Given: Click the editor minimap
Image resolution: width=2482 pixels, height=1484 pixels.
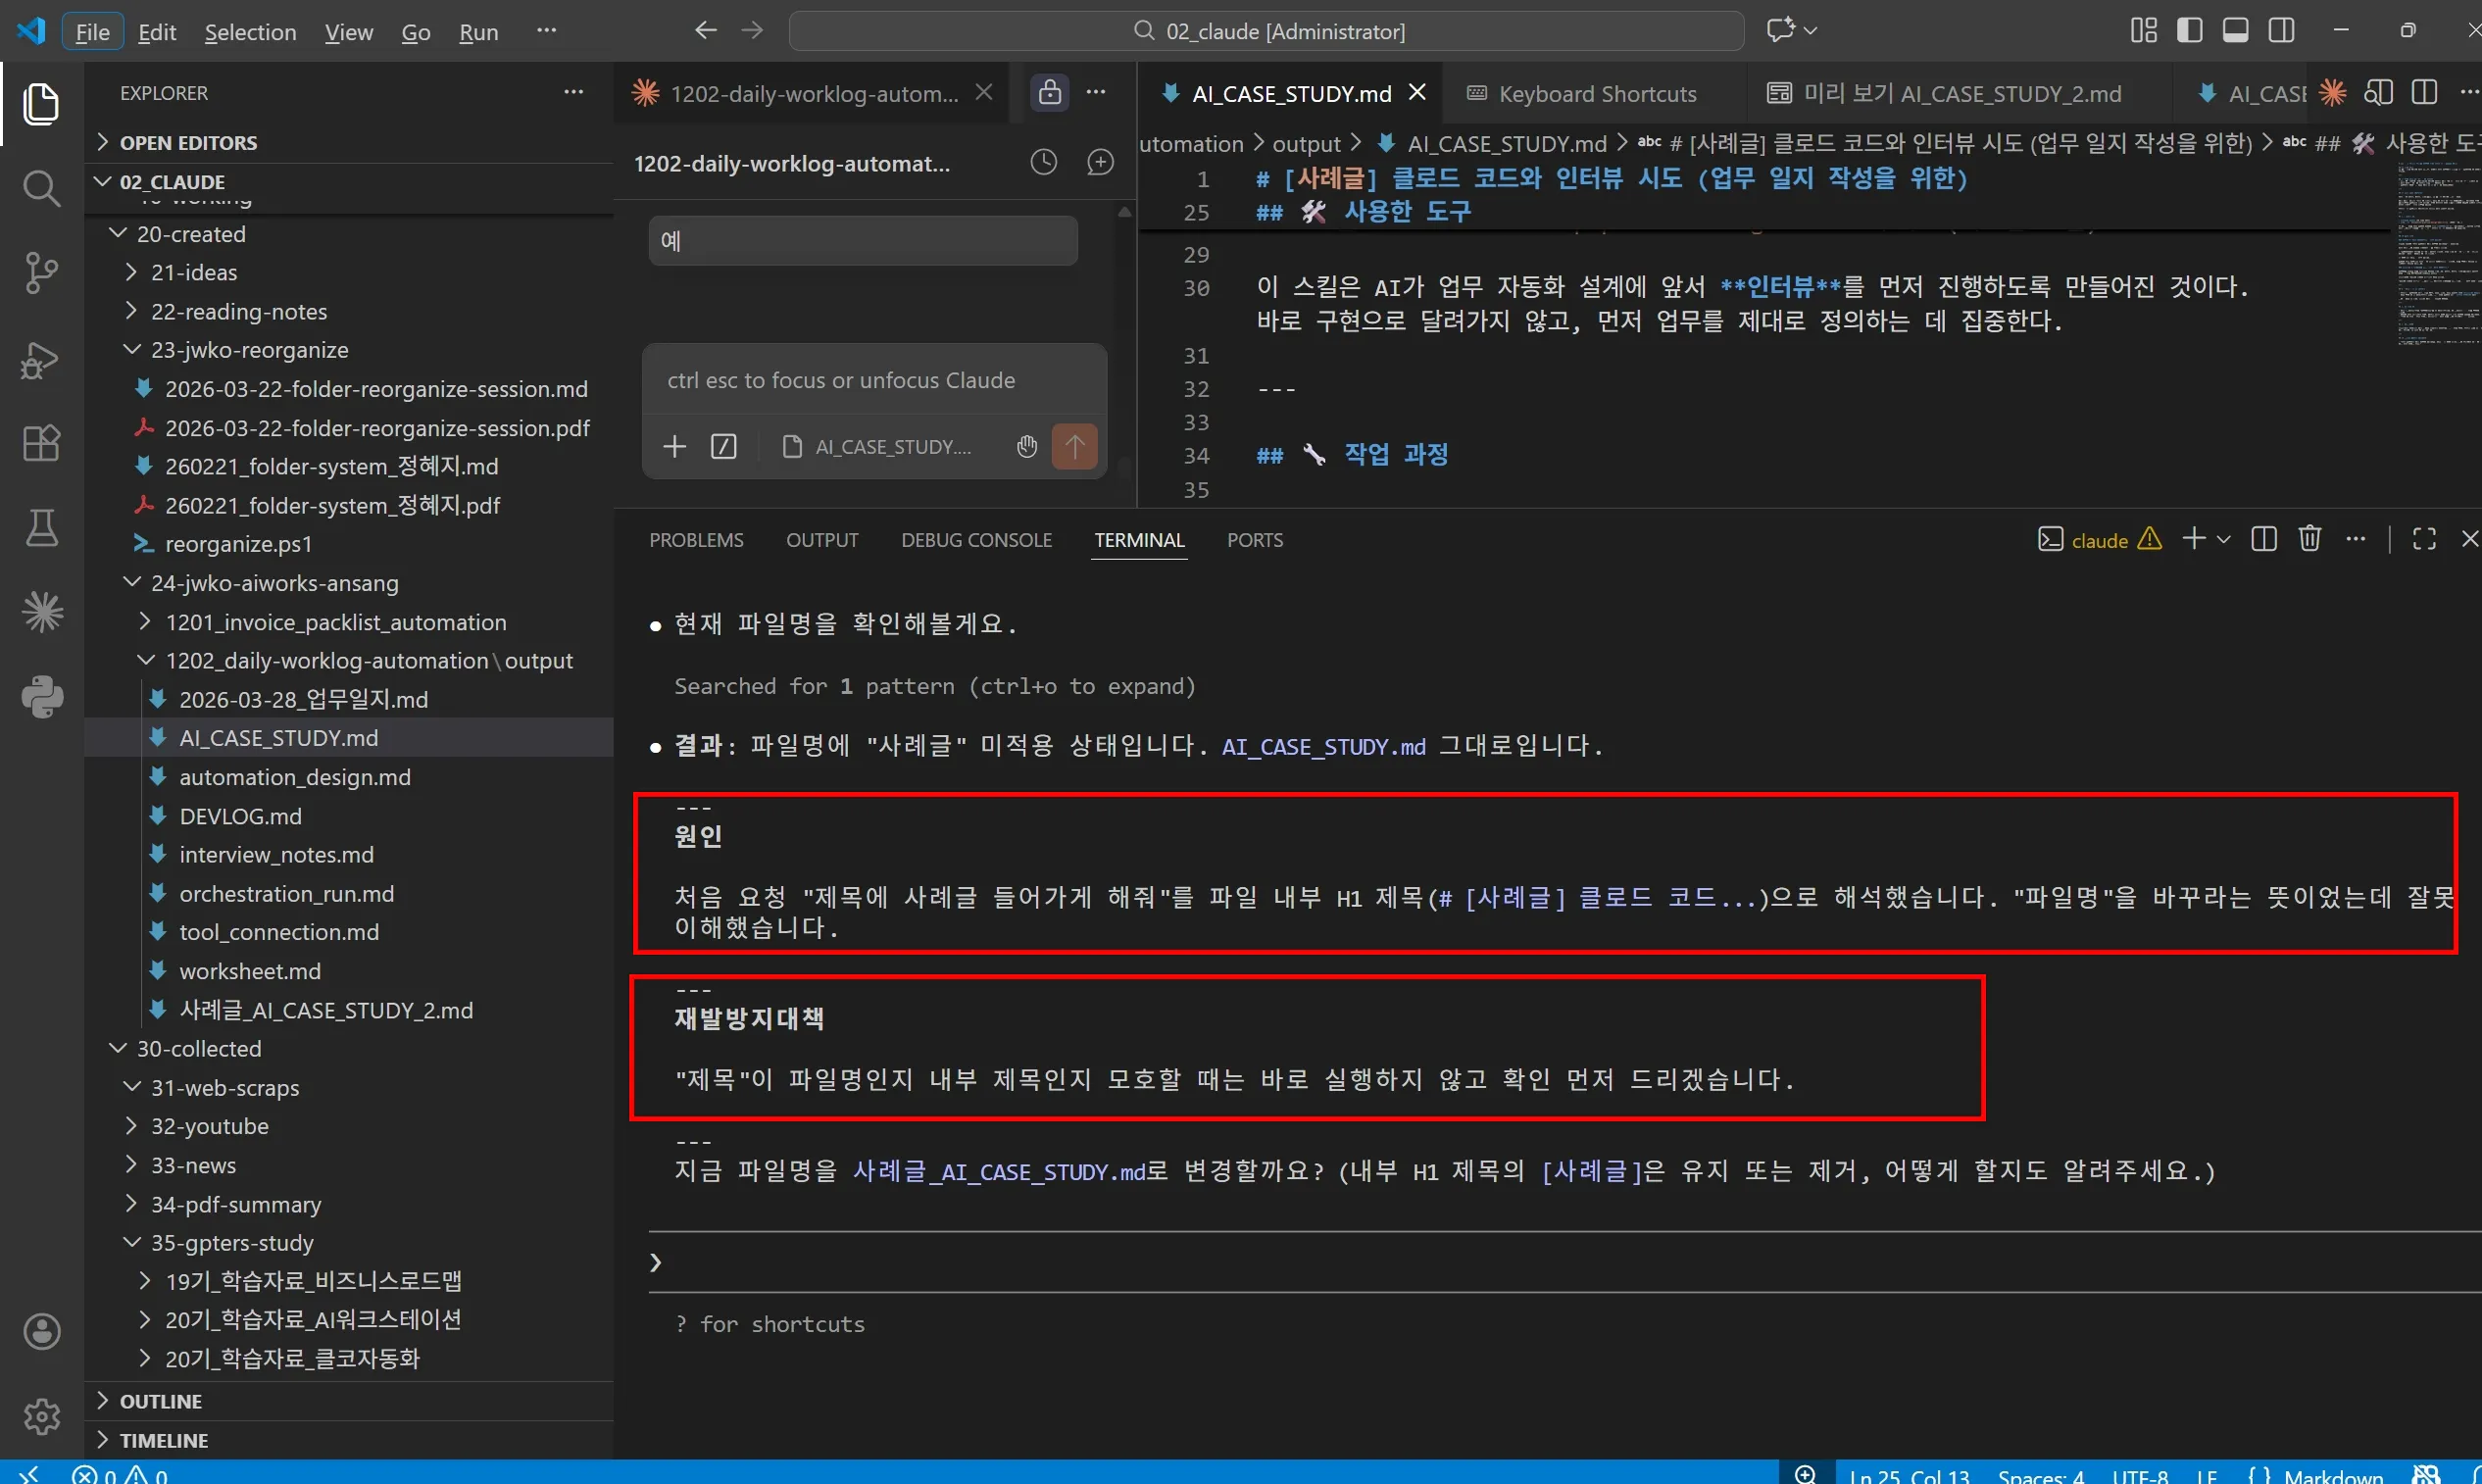Looking at the screenshot, I should coord(2438,256).
